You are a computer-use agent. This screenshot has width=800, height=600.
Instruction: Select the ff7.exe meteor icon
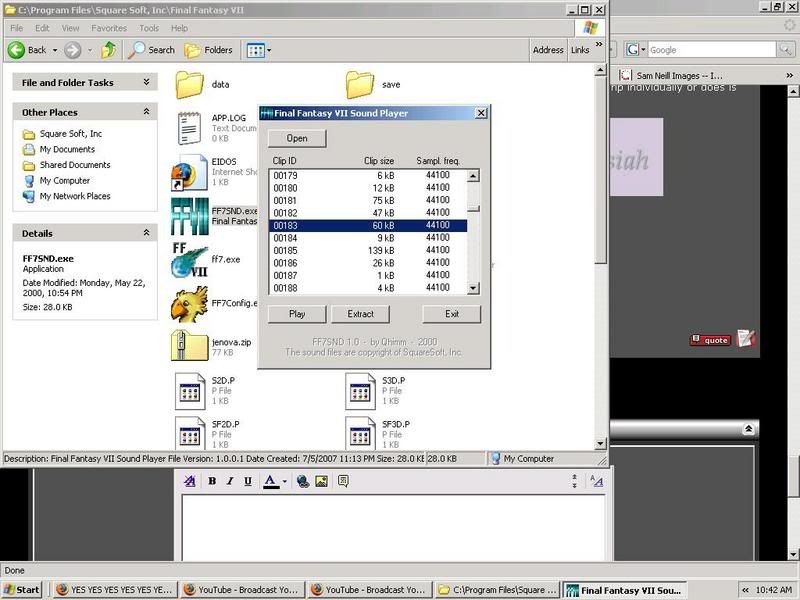point(189,260)
